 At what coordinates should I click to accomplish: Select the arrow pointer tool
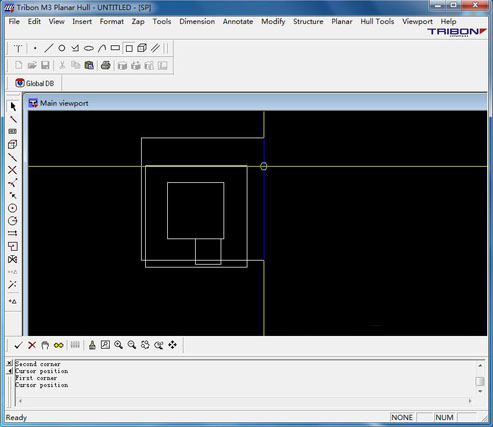click(13, 107)
